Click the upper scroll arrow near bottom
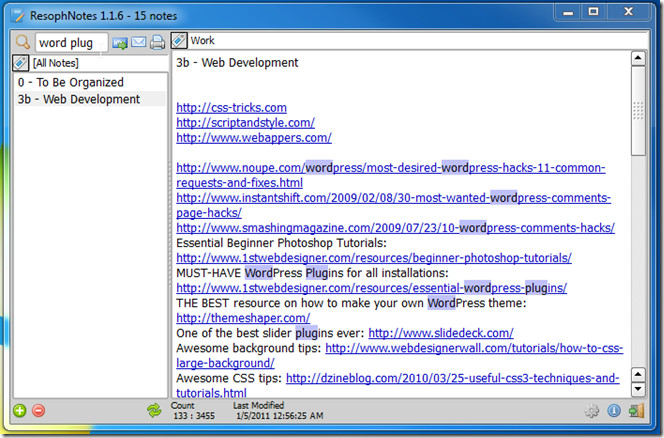Screen dimensions: 664x438 [638, 374]
